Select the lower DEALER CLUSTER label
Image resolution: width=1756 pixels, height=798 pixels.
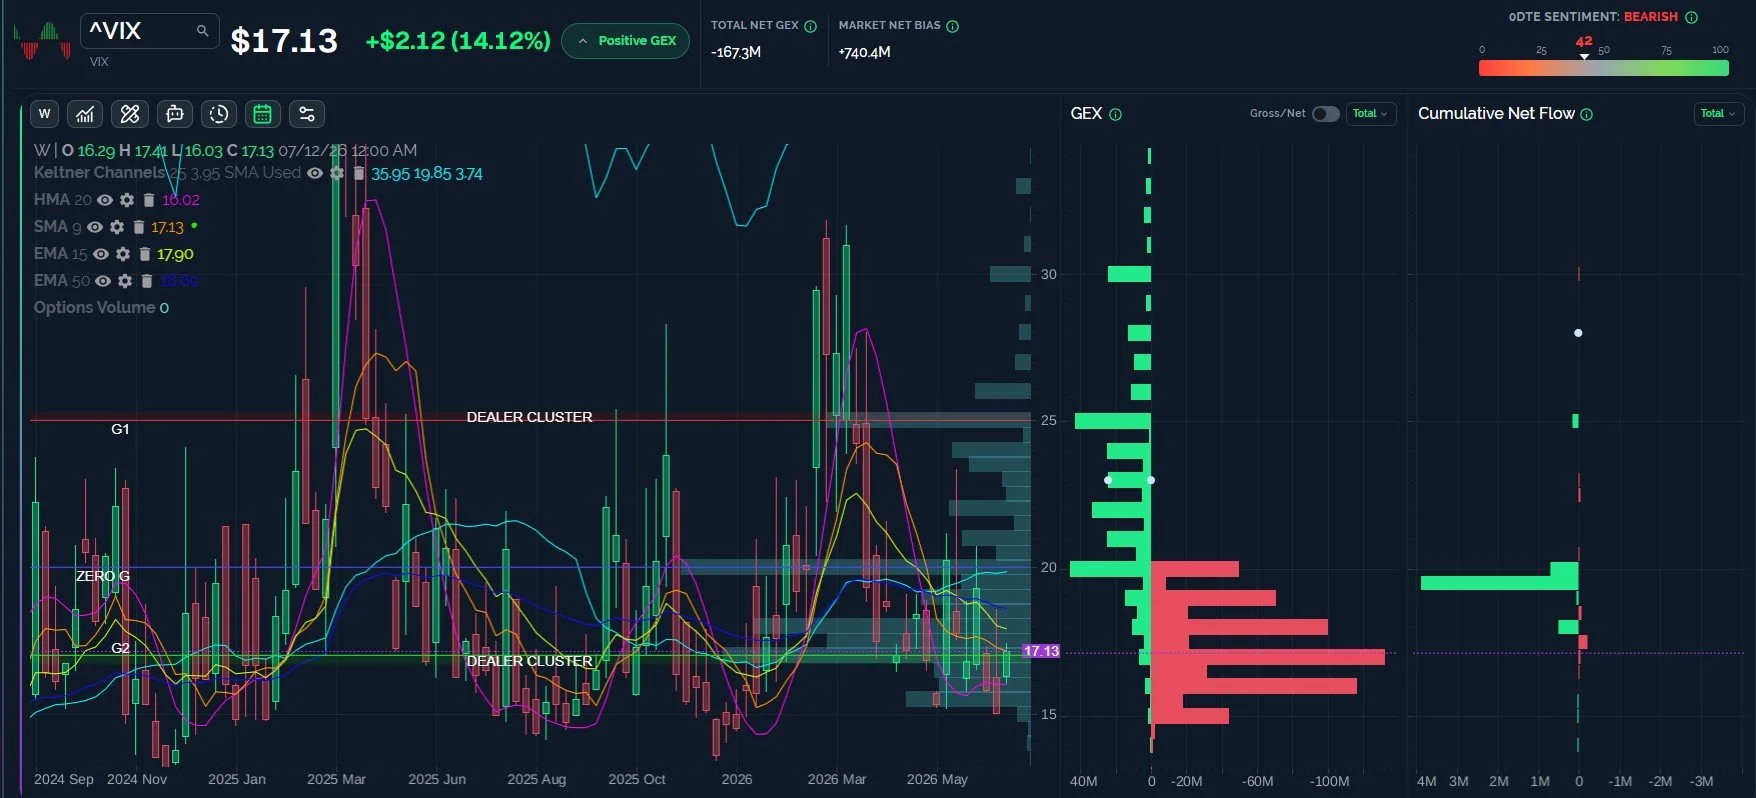(x=529, y=661)
